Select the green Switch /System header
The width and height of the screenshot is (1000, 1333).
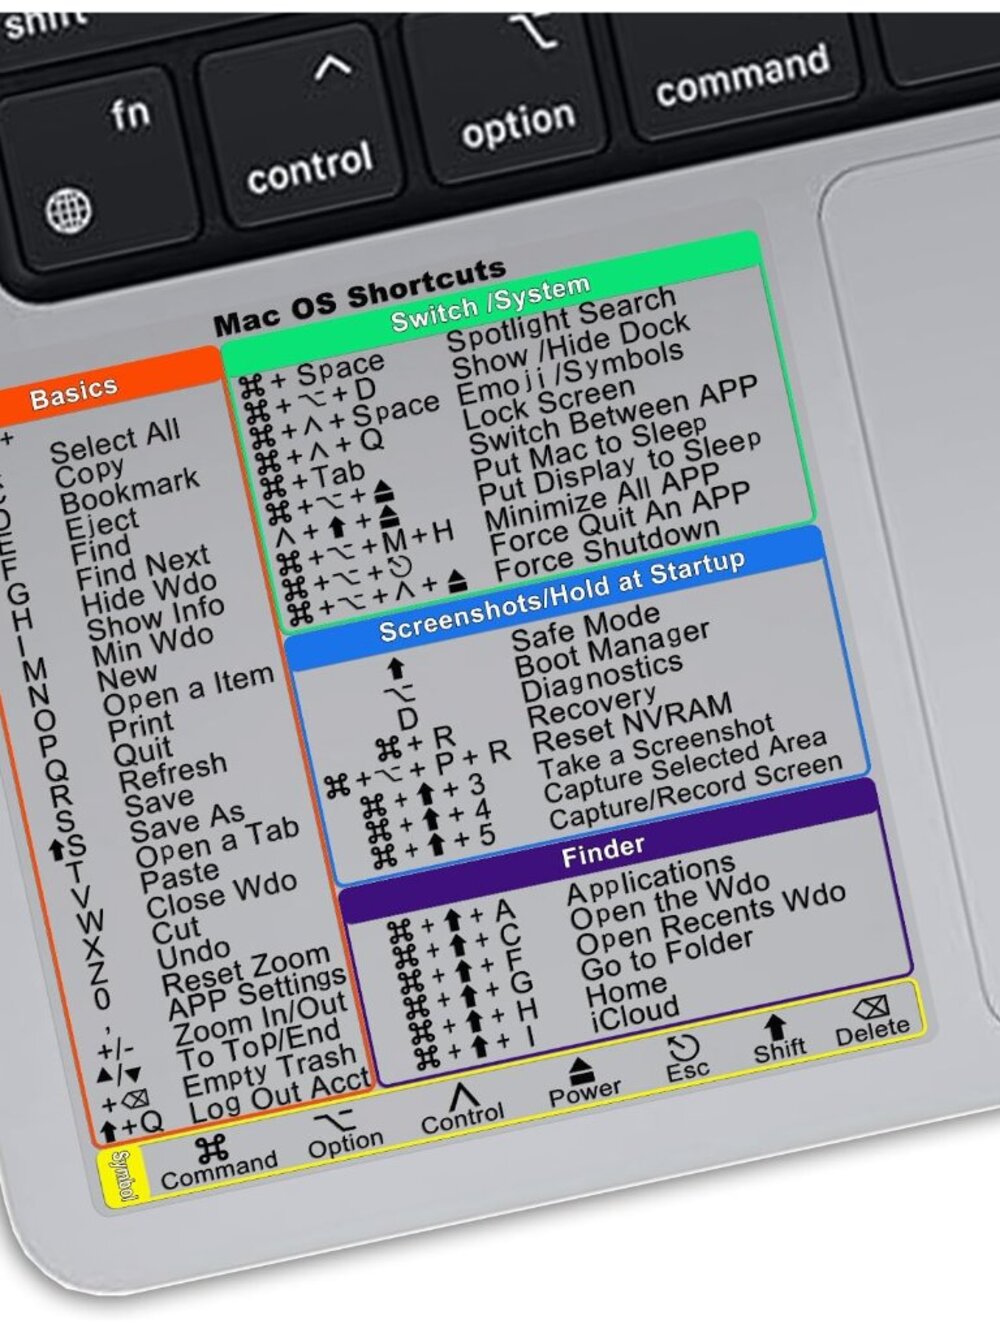pos(490,304)
